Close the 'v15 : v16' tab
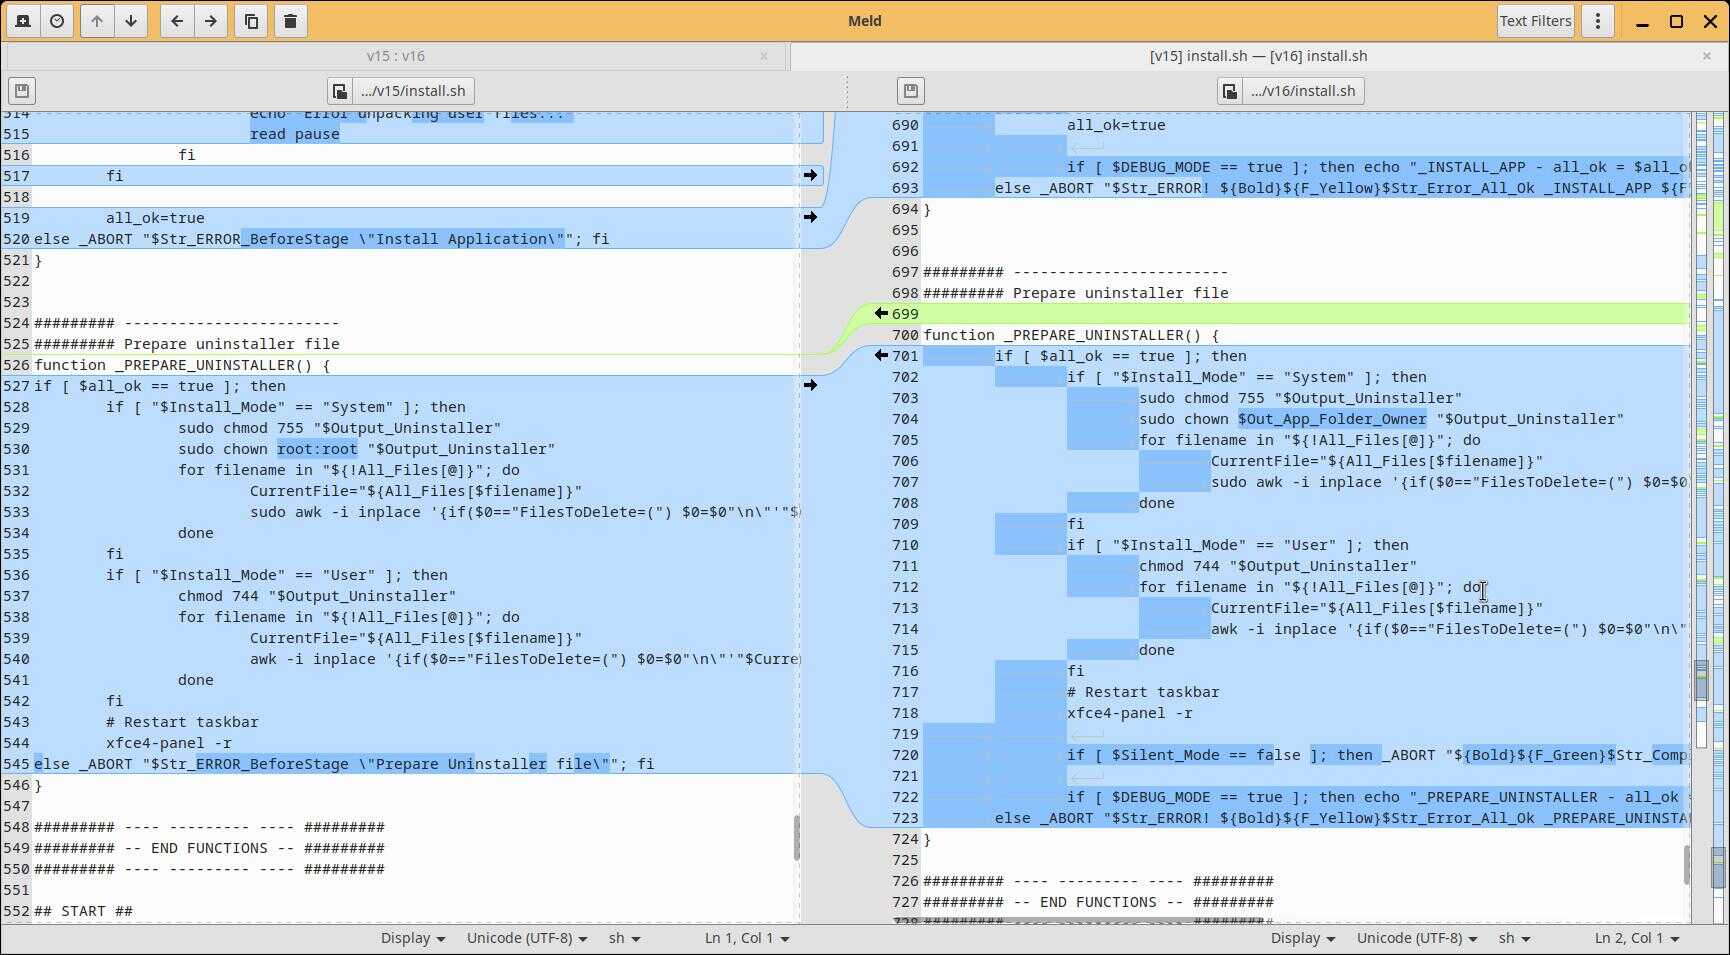Screen dimensions: 1730x955 coord(764,56)
